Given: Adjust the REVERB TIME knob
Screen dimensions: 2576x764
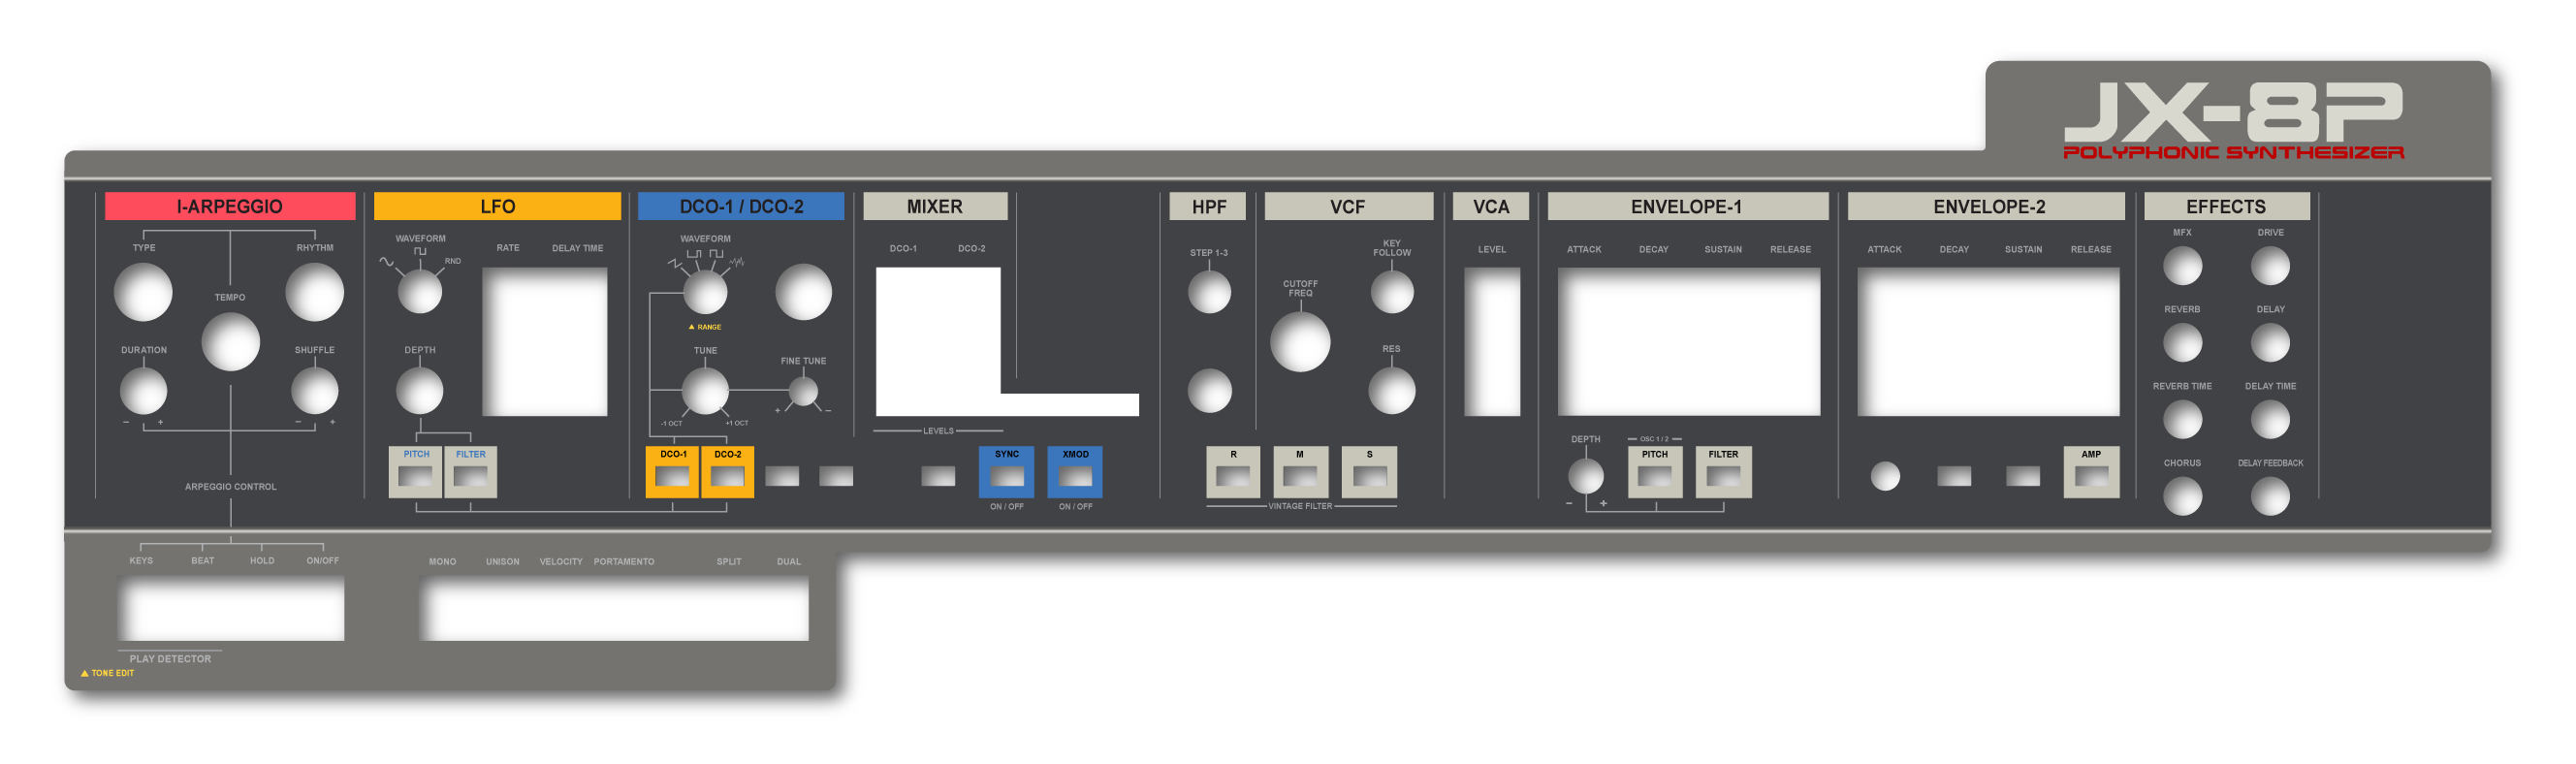Looking at the screenshot, I should (2182, 420).
